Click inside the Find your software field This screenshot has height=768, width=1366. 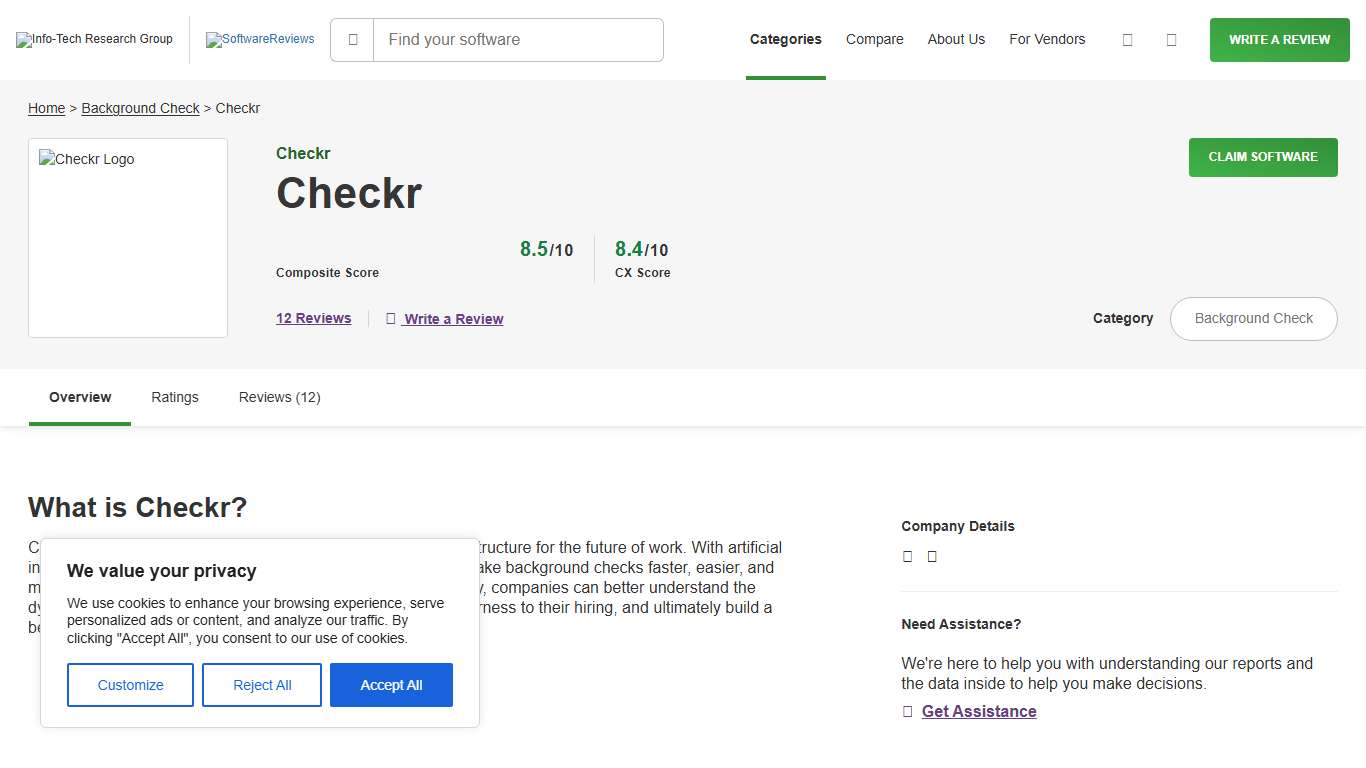point(518,39)
